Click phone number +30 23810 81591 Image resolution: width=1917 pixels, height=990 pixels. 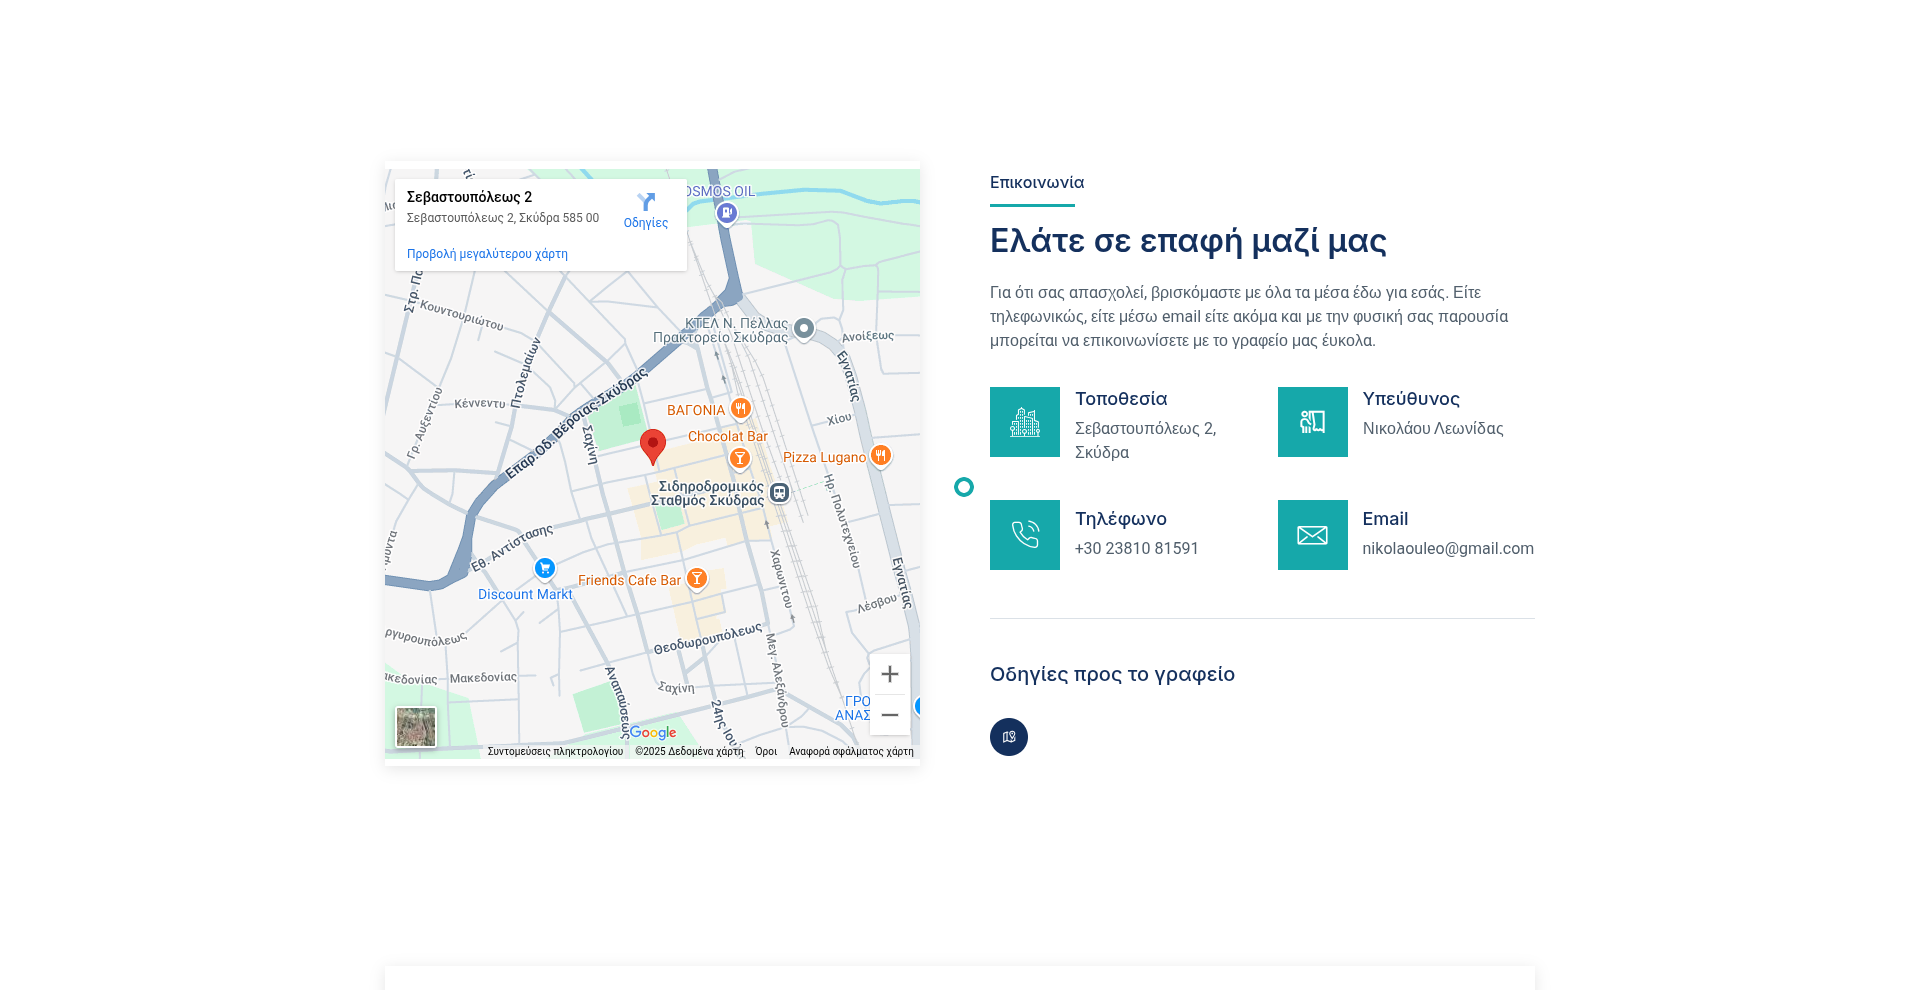pyautogui.click(x=1137, y=549)
